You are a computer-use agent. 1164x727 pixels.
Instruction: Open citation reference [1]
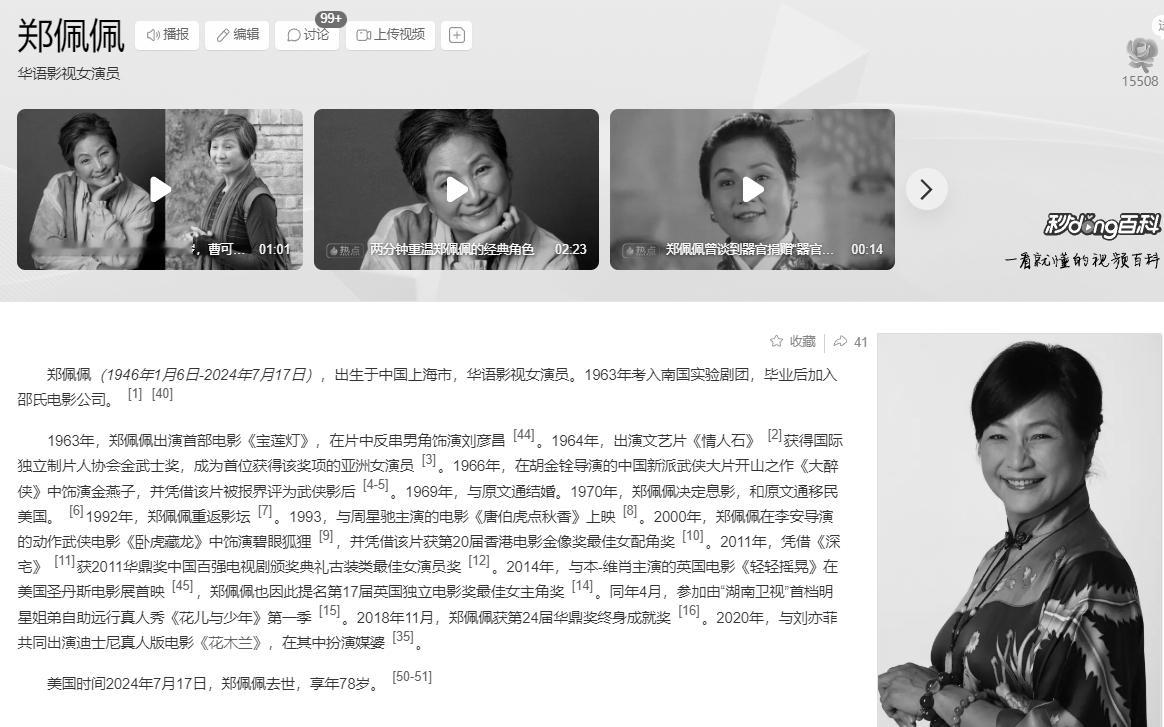click(x=134, y=394)
